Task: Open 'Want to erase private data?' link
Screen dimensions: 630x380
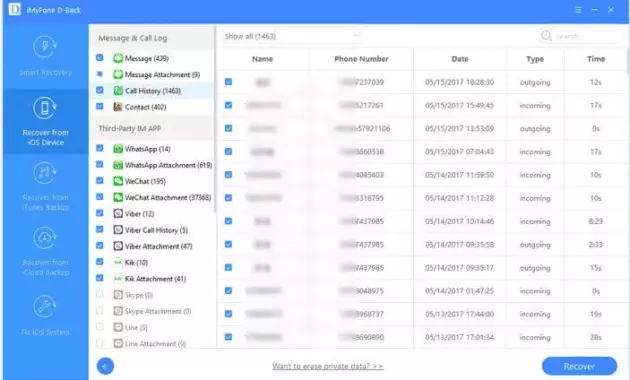Action: coord(327,366)
